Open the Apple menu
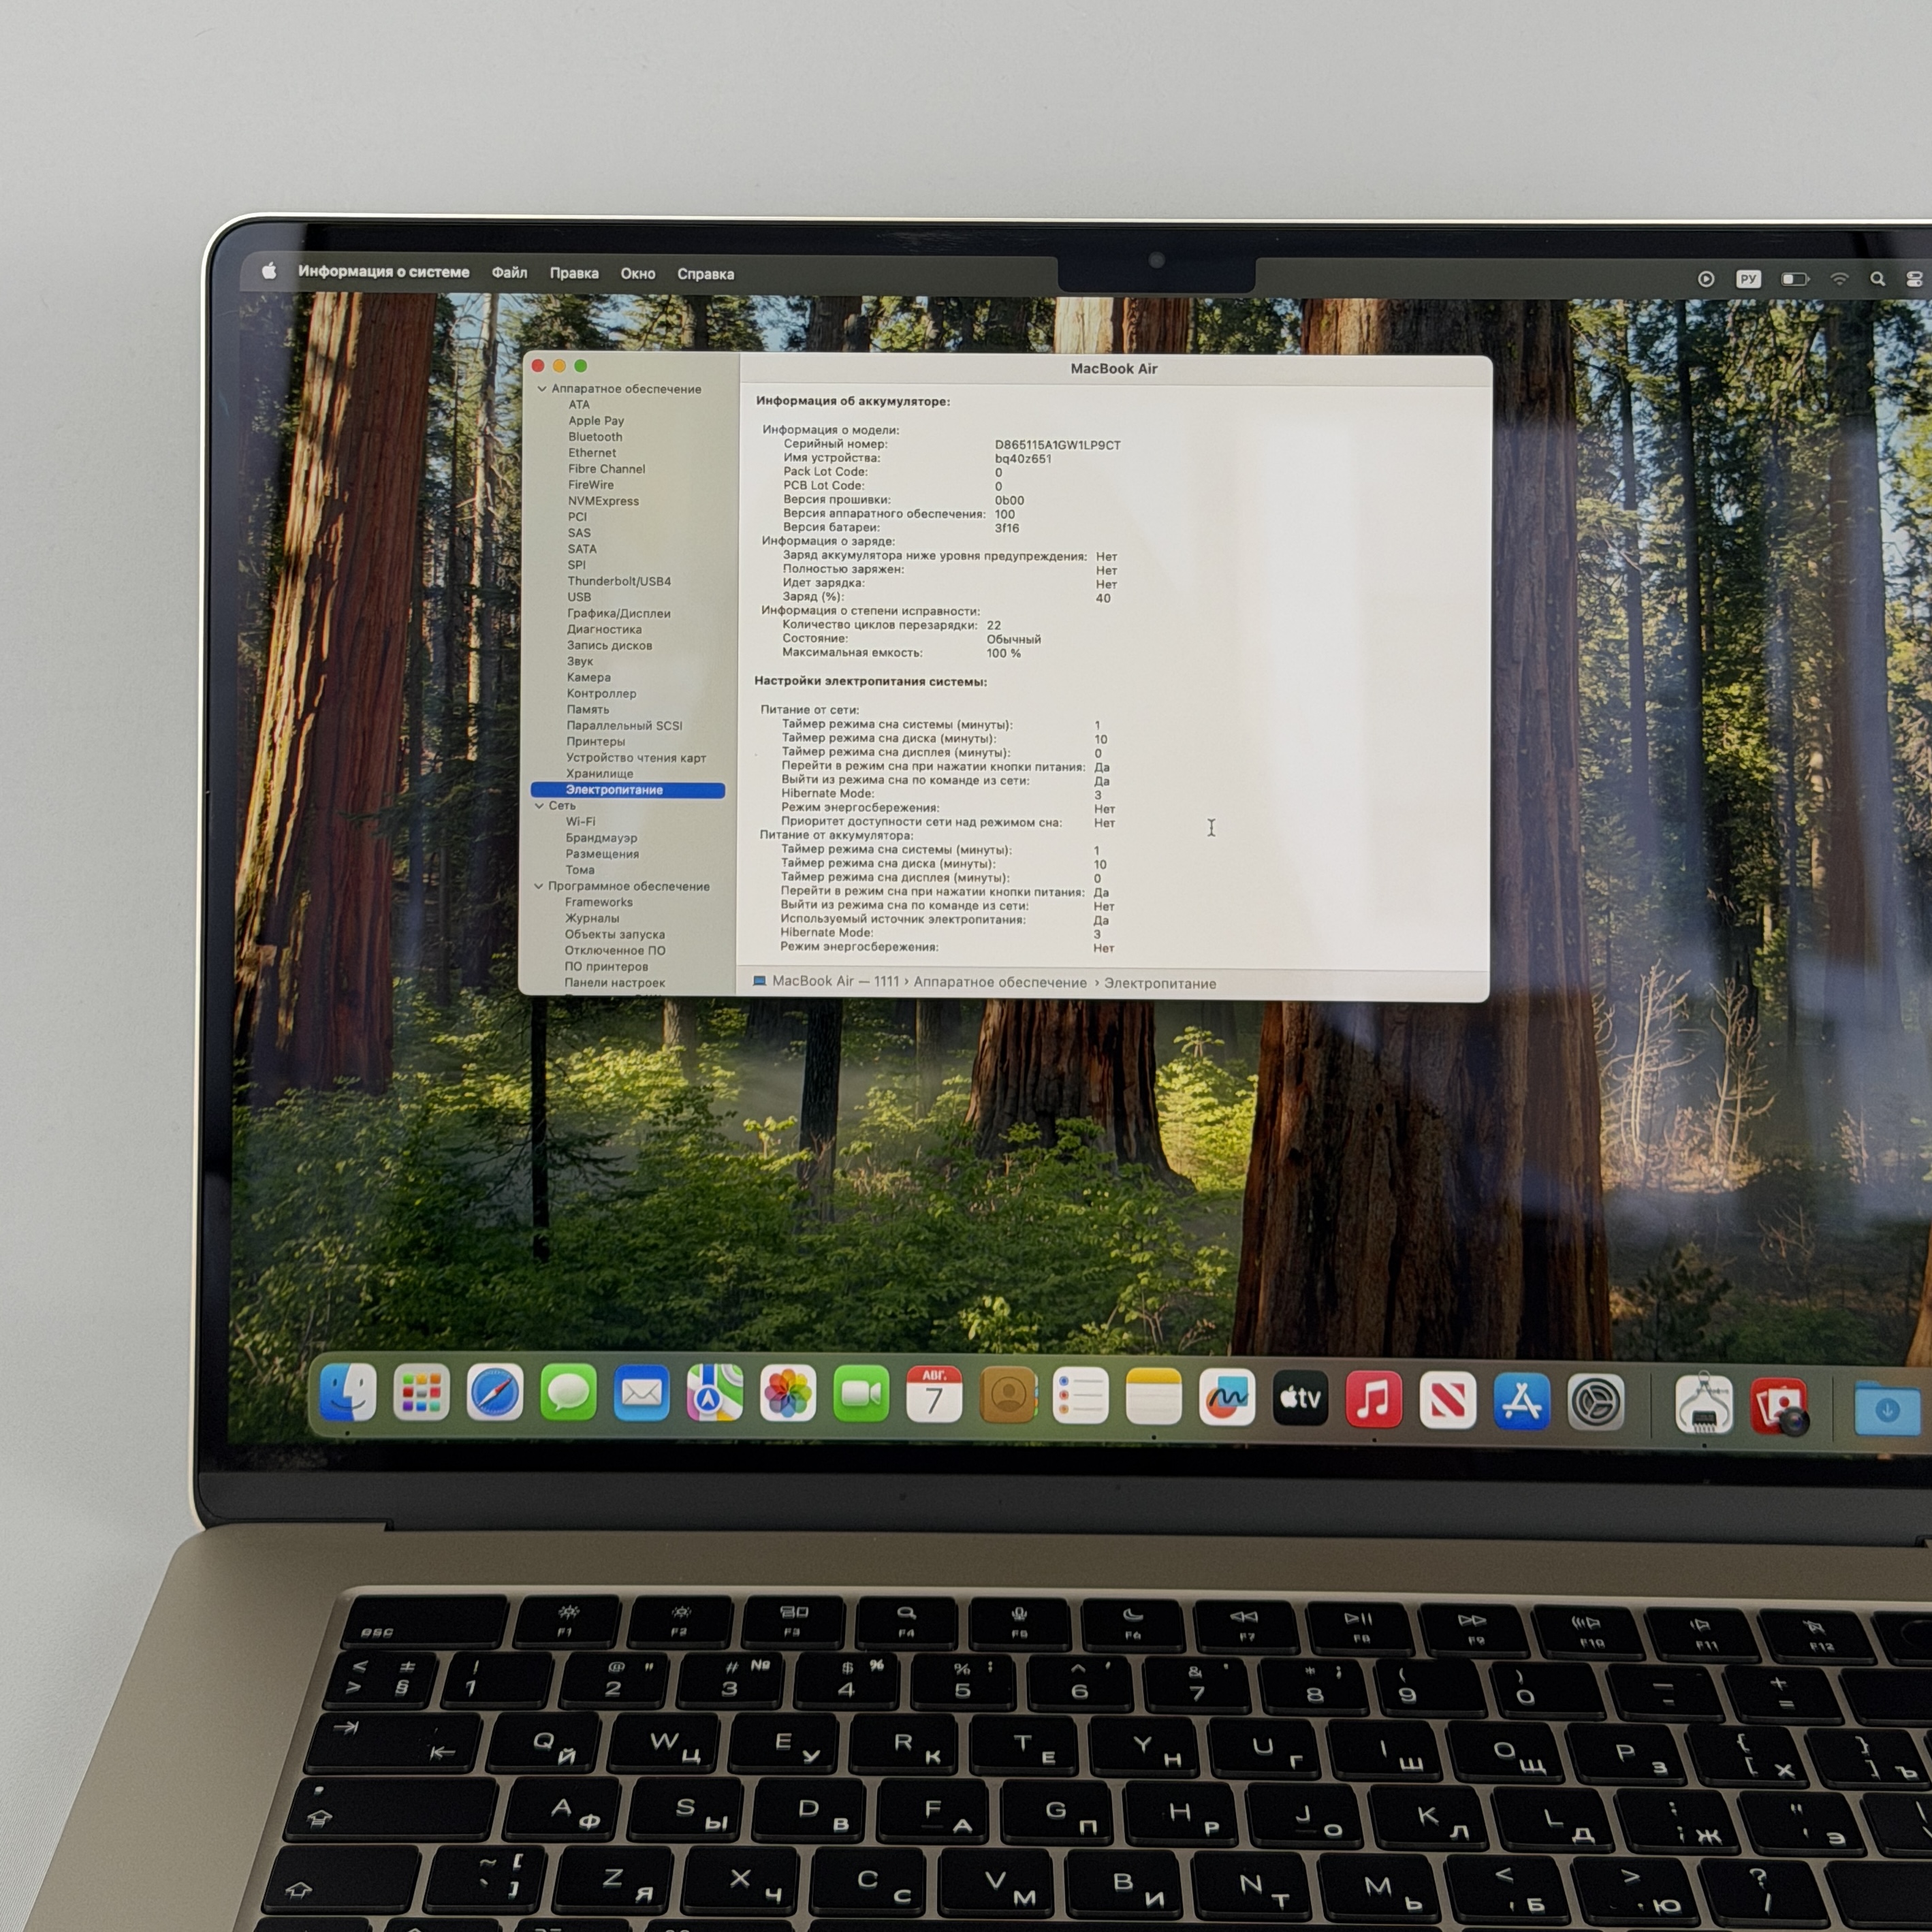The height and width of the screenshot is (1932, 1932). coord(269,271)
